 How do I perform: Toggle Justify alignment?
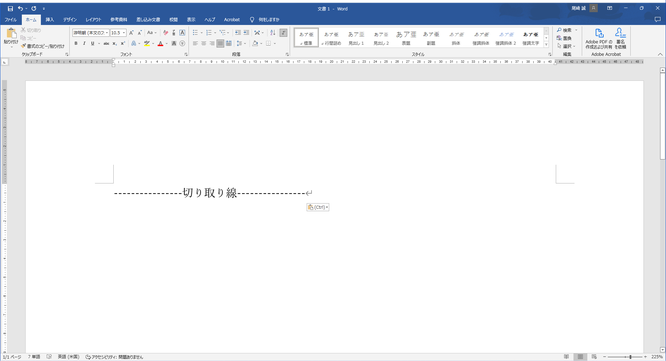point(220,43)
